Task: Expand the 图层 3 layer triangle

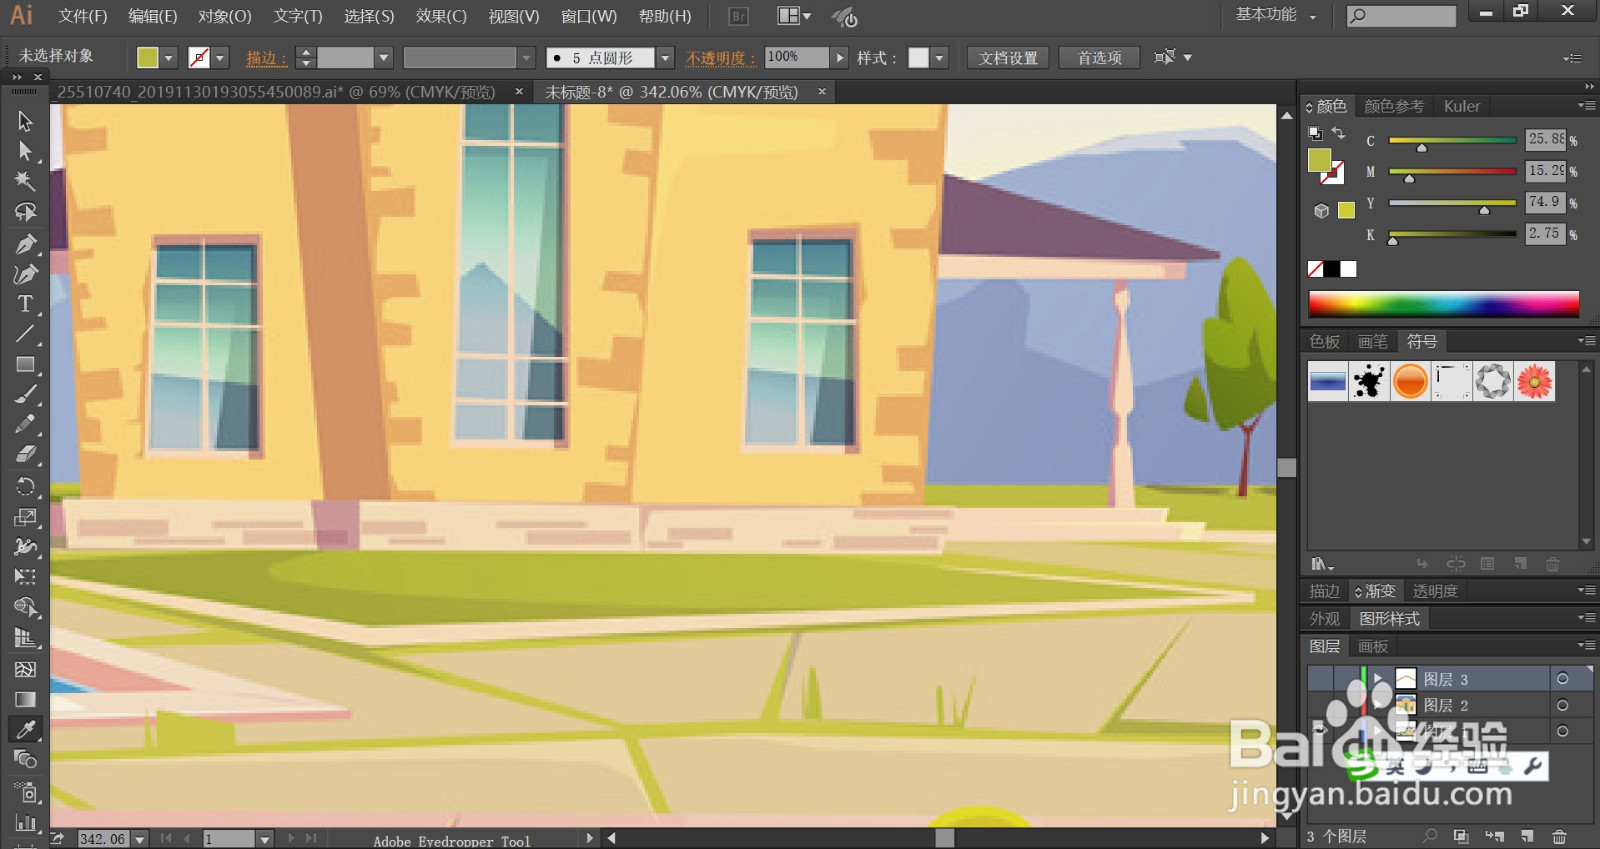Action: point(1378,678)
